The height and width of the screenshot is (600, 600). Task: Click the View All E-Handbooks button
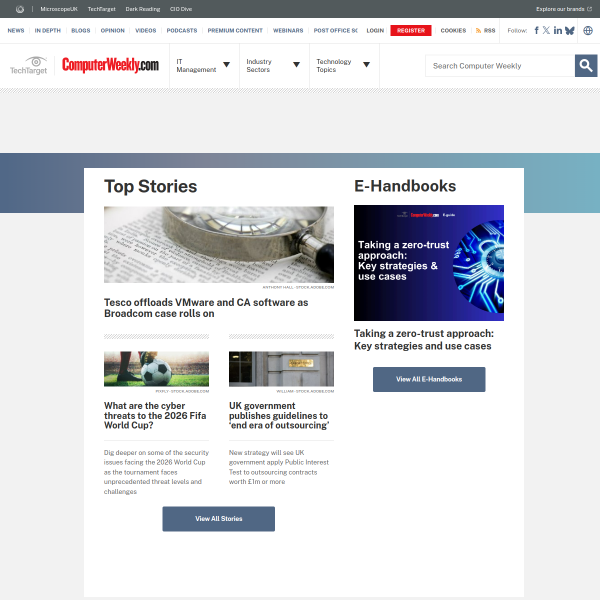pyautogui.click(x=429, y=379)
